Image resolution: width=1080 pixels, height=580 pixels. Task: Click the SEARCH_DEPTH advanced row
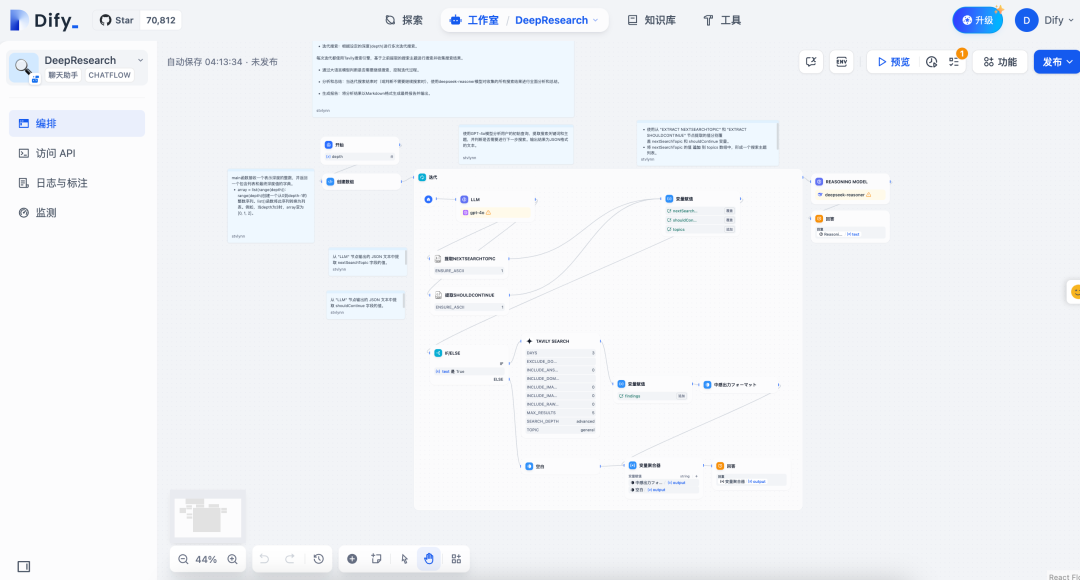pos(561,421)
